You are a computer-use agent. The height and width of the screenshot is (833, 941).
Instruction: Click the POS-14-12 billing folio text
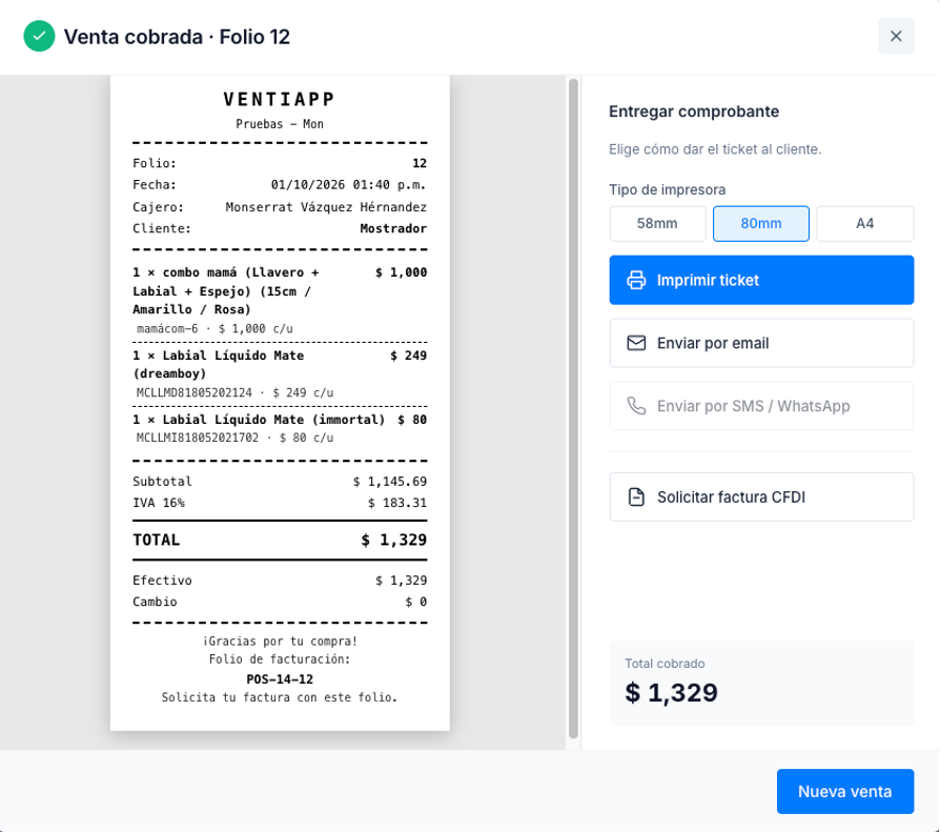click(280, 679)
